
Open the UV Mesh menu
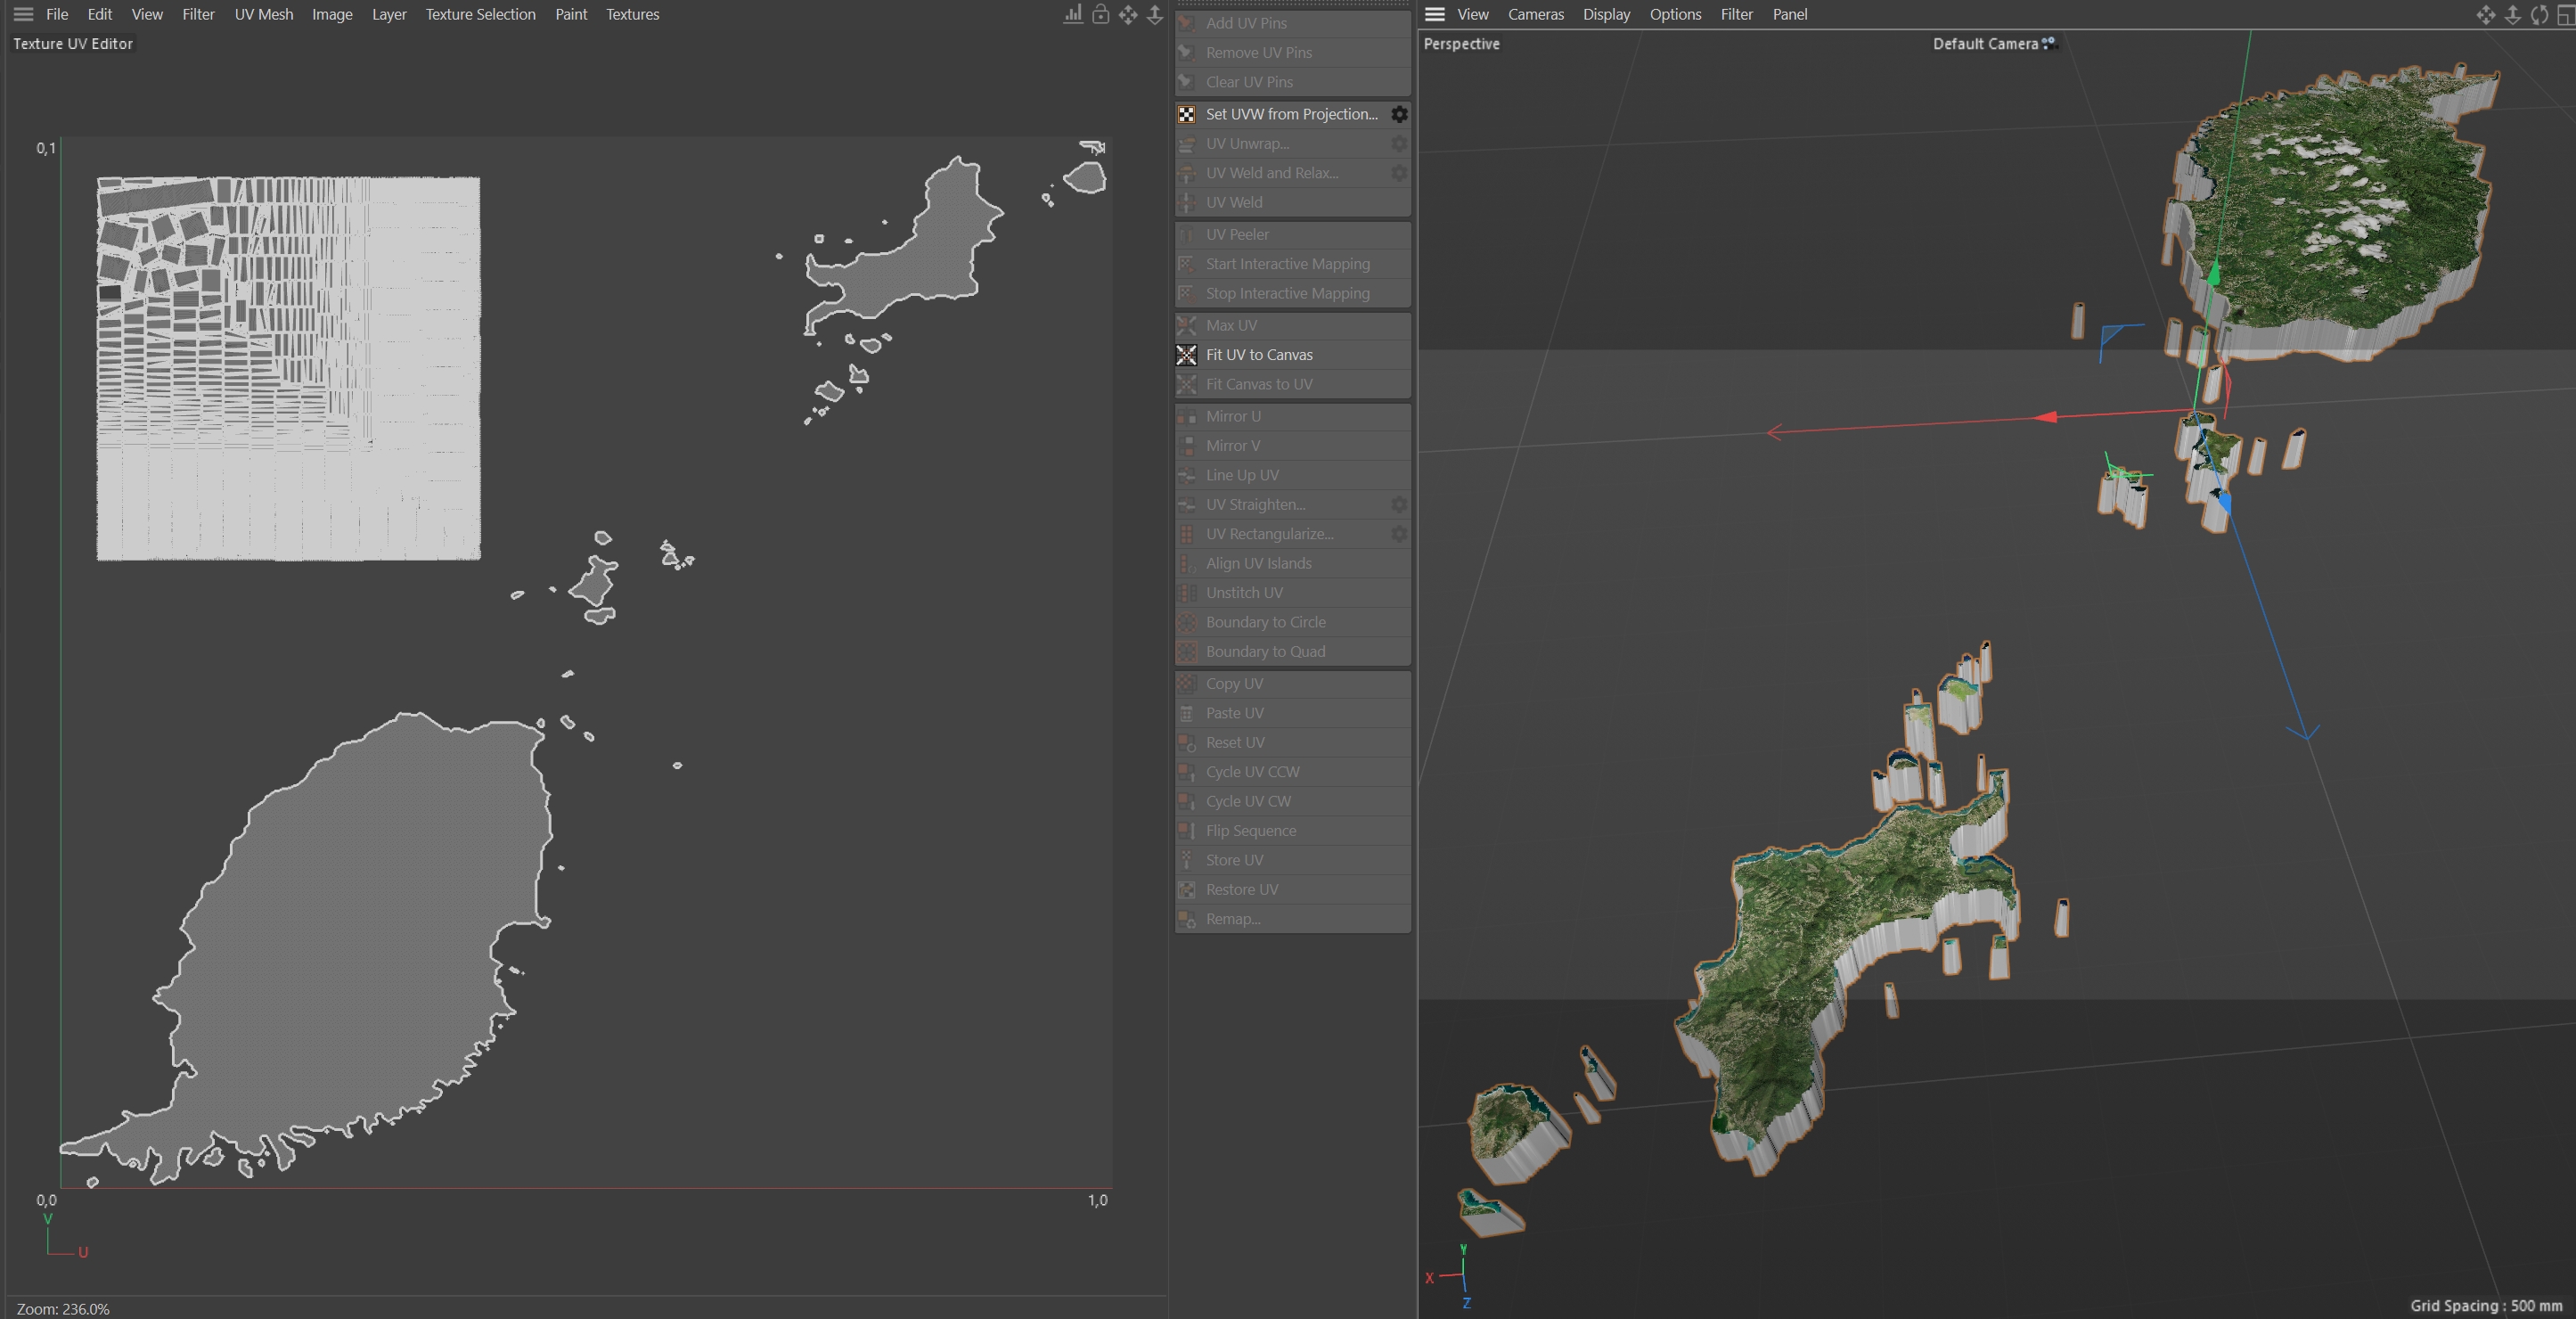tap(263, 14)
